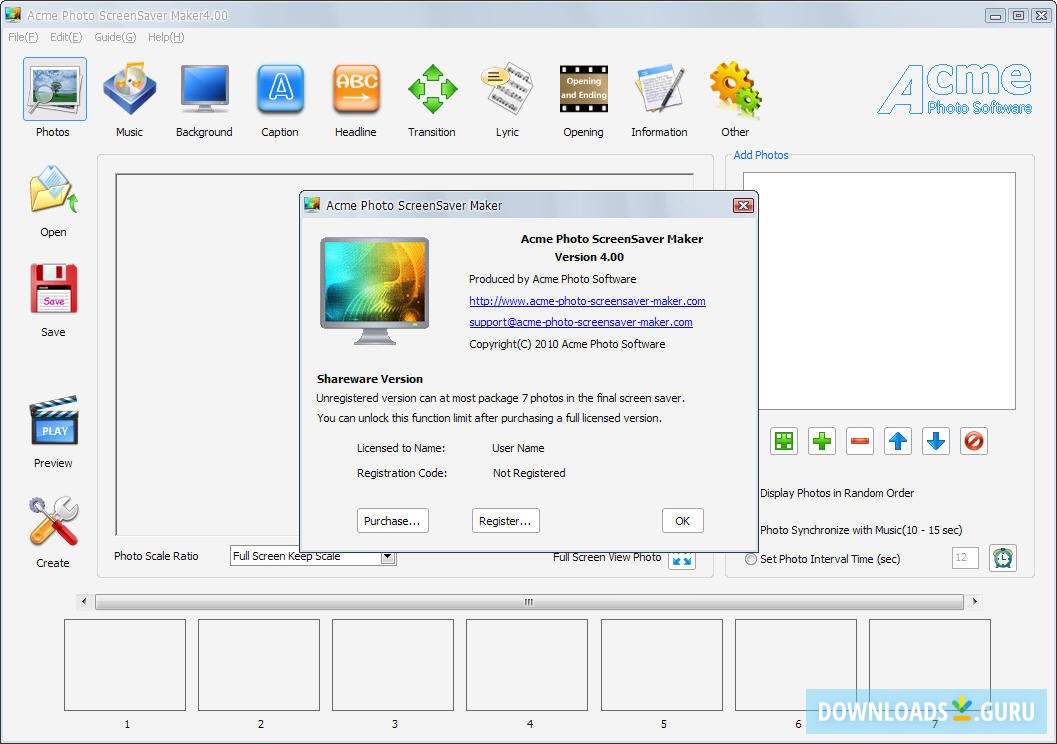Select Set Photo Interval Time radio button
The image size is (1057, 744).
(x=750, y=559)
